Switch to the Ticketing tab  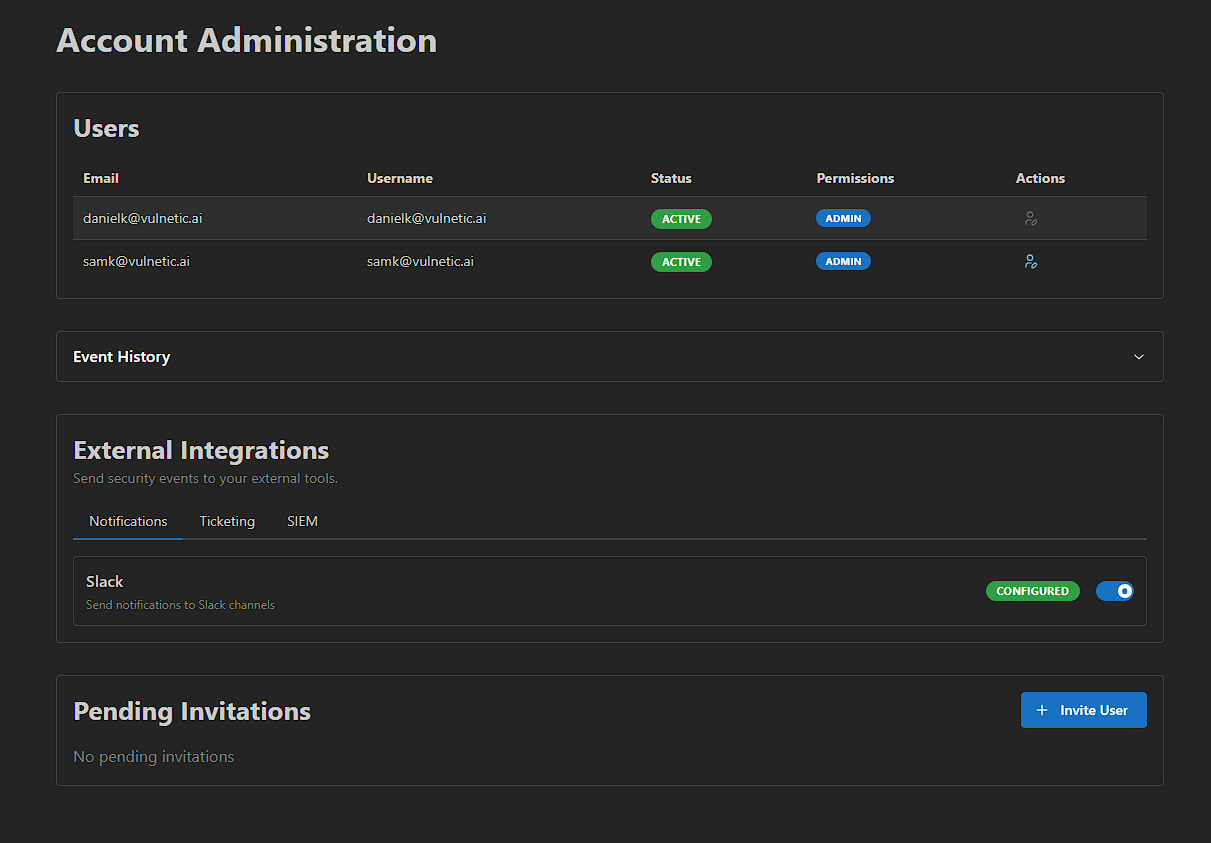pyautogui.click(x=227, y=521)
